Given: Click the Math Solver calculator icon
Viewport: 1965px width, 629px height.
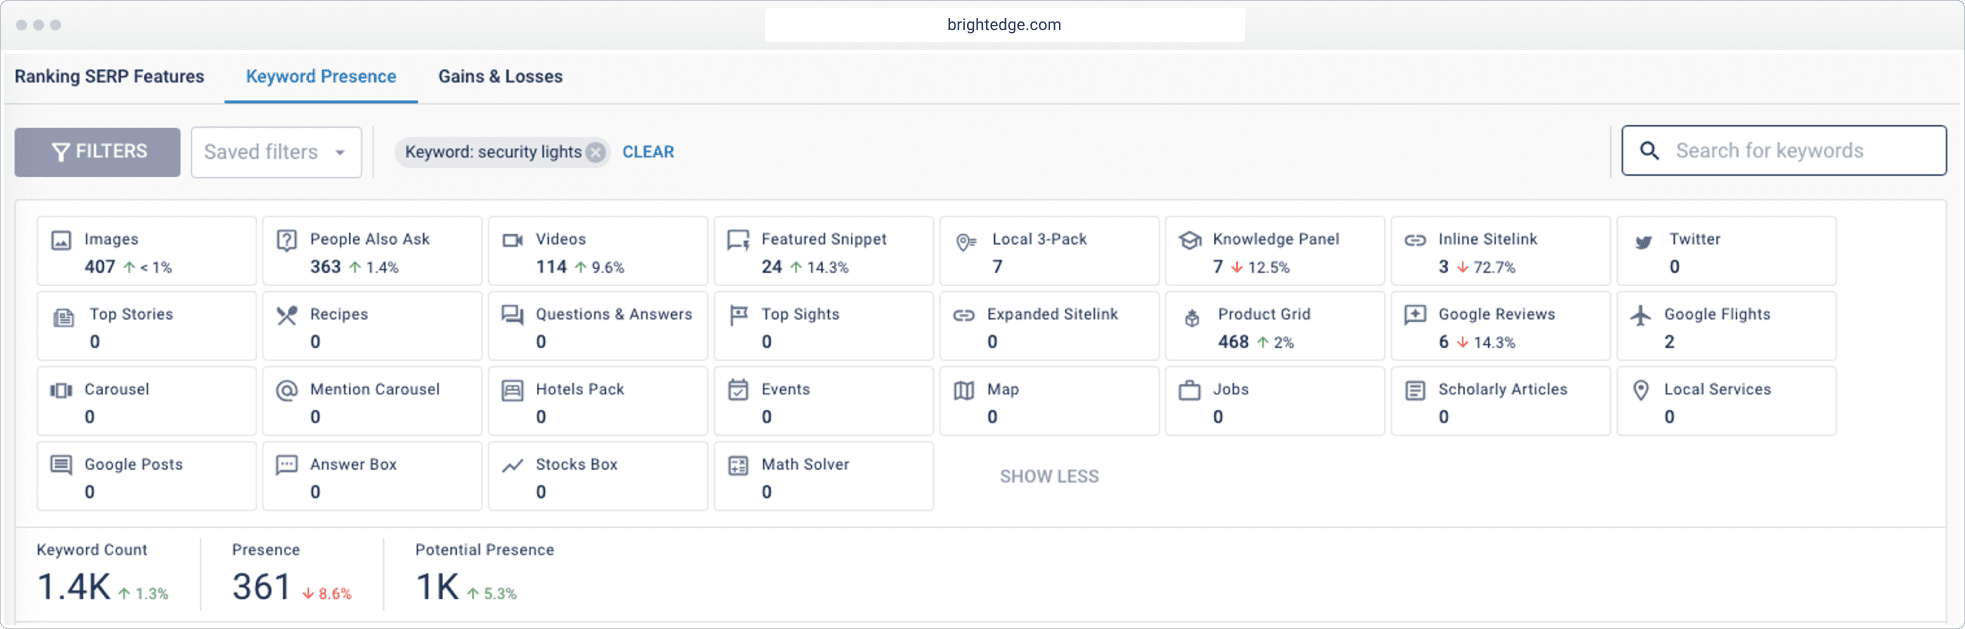Looking at the screenshot, I should click(x=738, y=465).
